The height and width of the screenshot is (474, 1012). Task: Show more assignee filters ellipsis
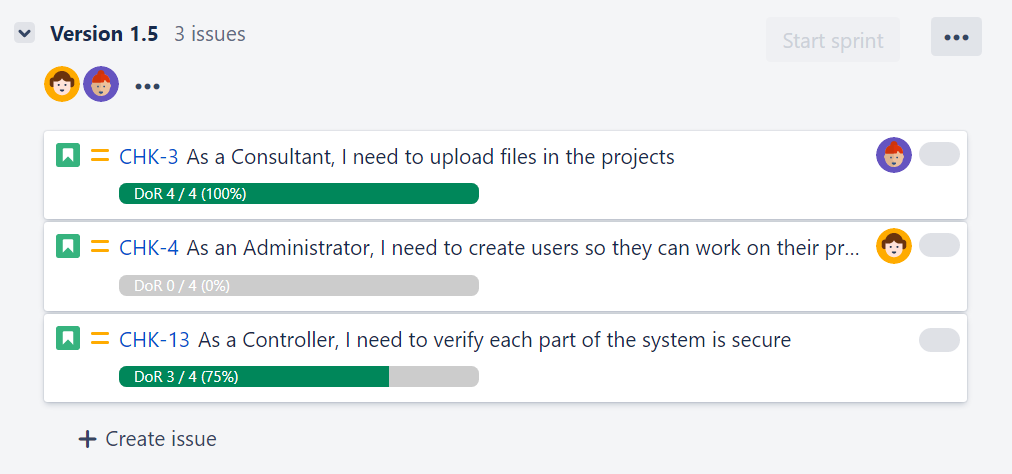147,87
